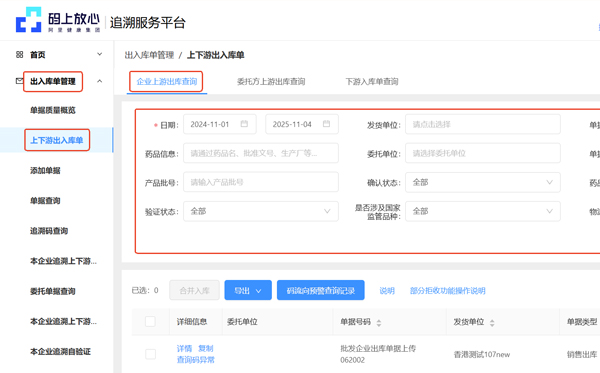Viewport: 600px width, 373px height.
Task: Select 上下游出入库单 in sidebar
Action: (57, 140)
